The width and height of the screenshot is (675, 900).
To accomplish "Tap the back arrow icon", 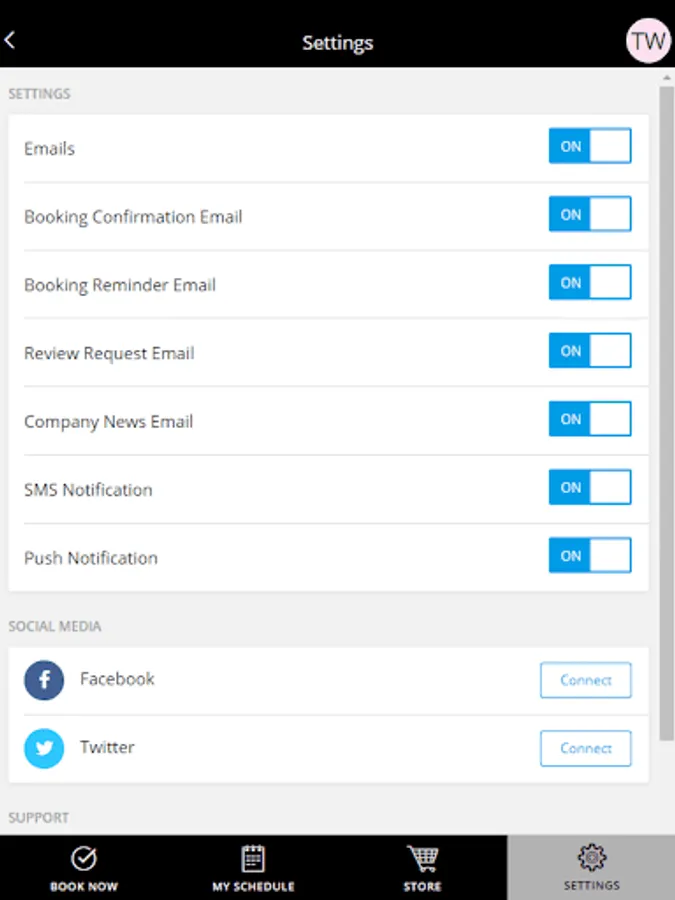I will (x=10, y=41).
